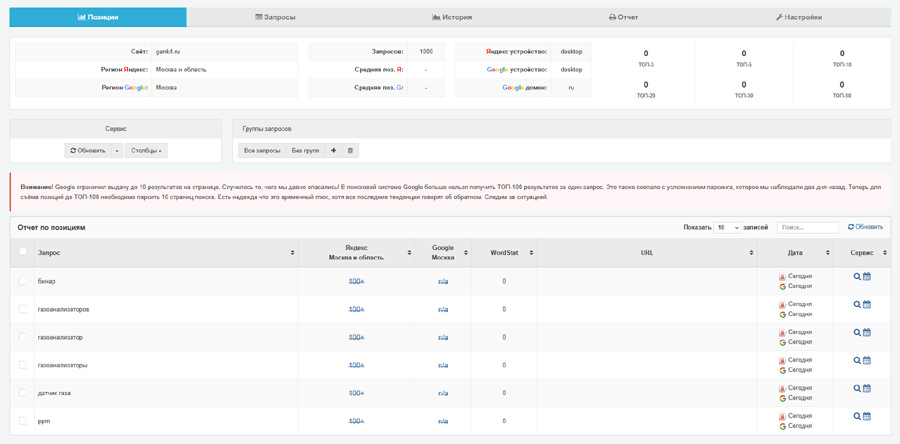This screenshot has height=444, width=900.
Task: Sort table by Запрос column
Action: pyautogui.click(x=166, y=252)
